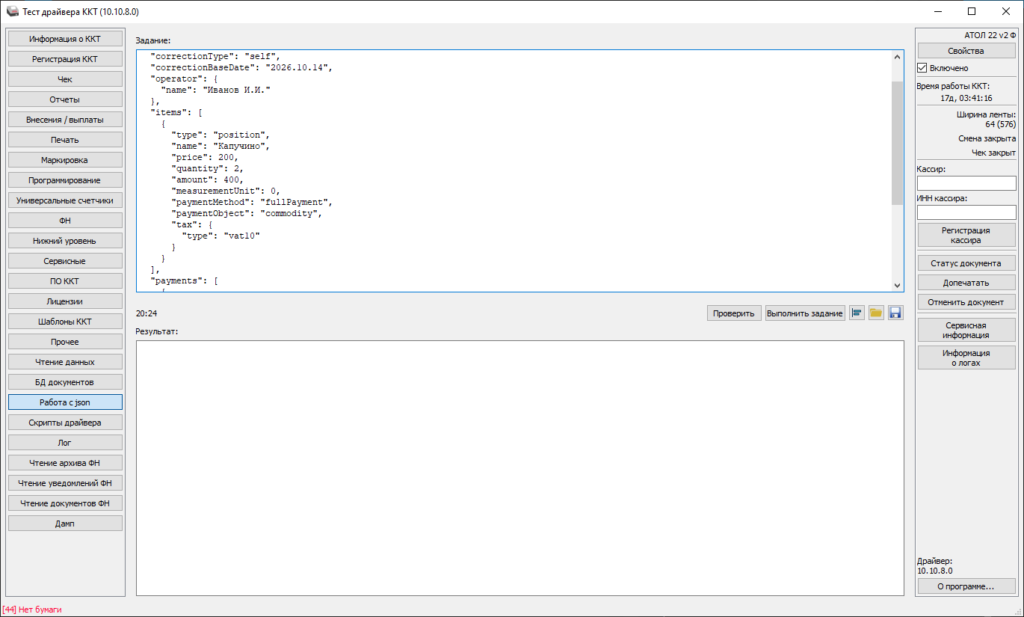This screenshot has width=1024, height=617.
Task: Select 'Внесения / выплаты' section
Action: [65, 120]
